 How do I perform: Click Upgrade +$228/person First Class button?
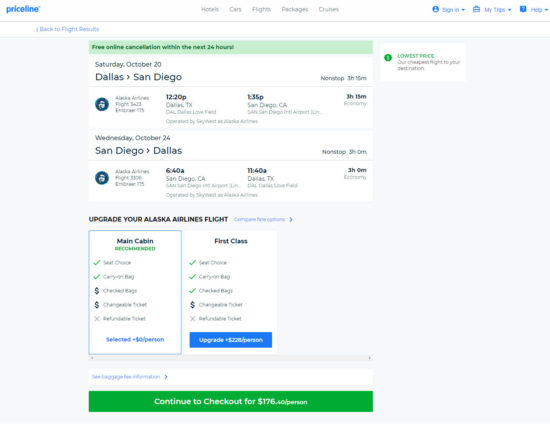pos(231,340)
